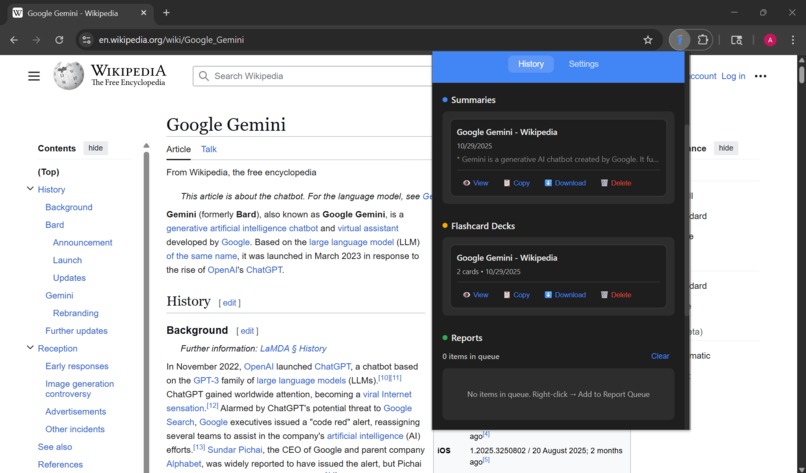Viewport: 806px width, 473px height.
Task: Open the Chrome three-dot menu
Action: pos(793,40)
